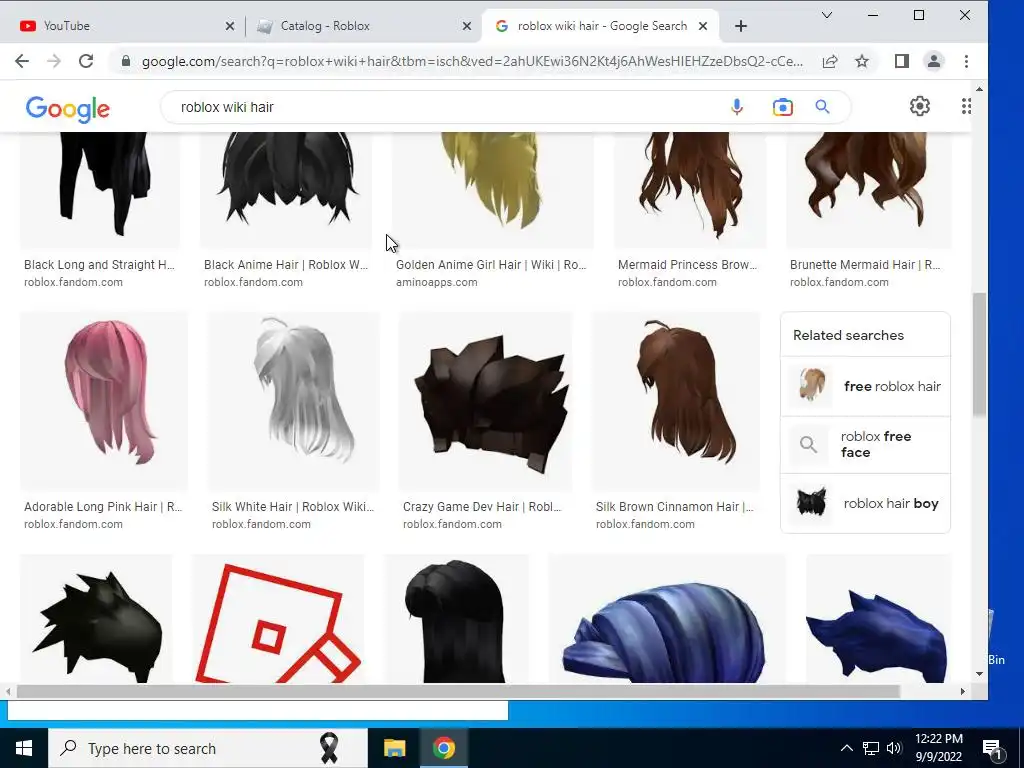The height and width of the screenshot is (768, 1024).
Task: Open Silk Brown Cinnamon Hair title link
Action: tap(675, 507)
